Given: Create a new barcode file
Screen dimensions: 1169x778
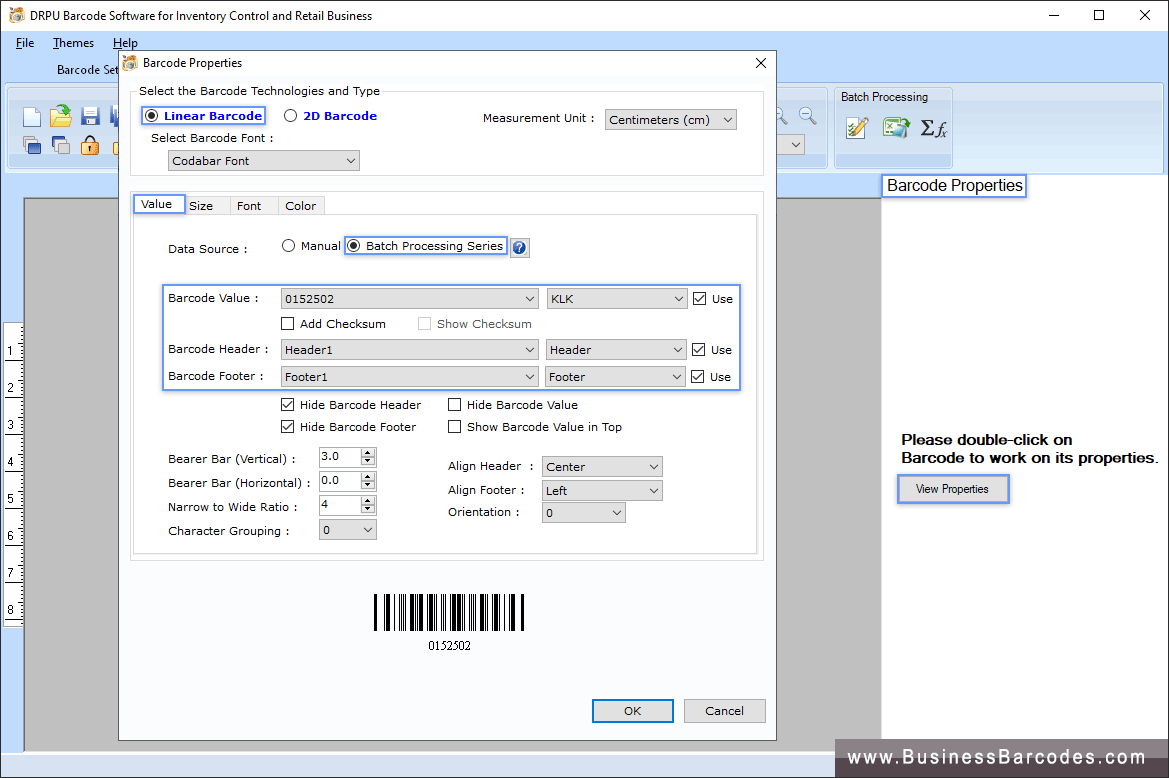Looking at the screenshot, I should (32, 115).
